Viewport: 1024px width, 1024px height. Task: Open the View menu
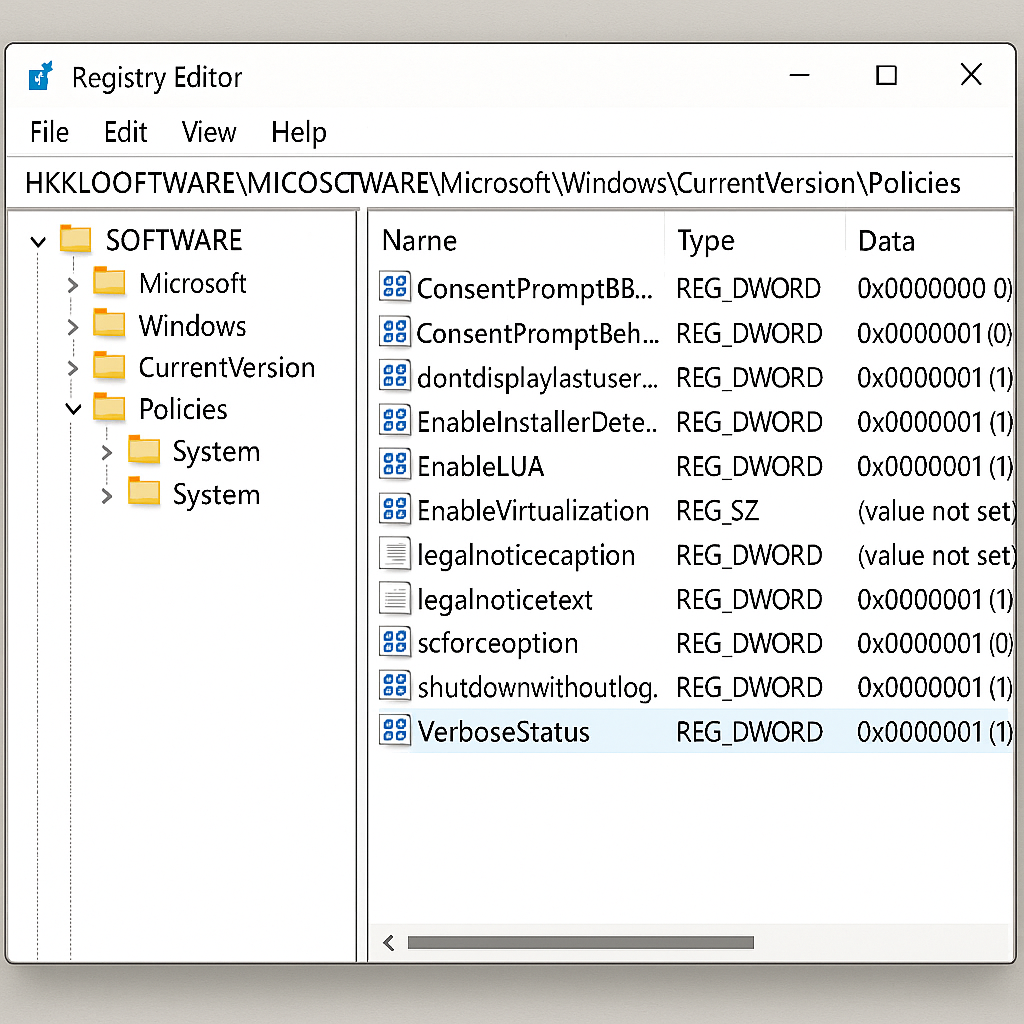pyautogui.click(x=209, y=133)
